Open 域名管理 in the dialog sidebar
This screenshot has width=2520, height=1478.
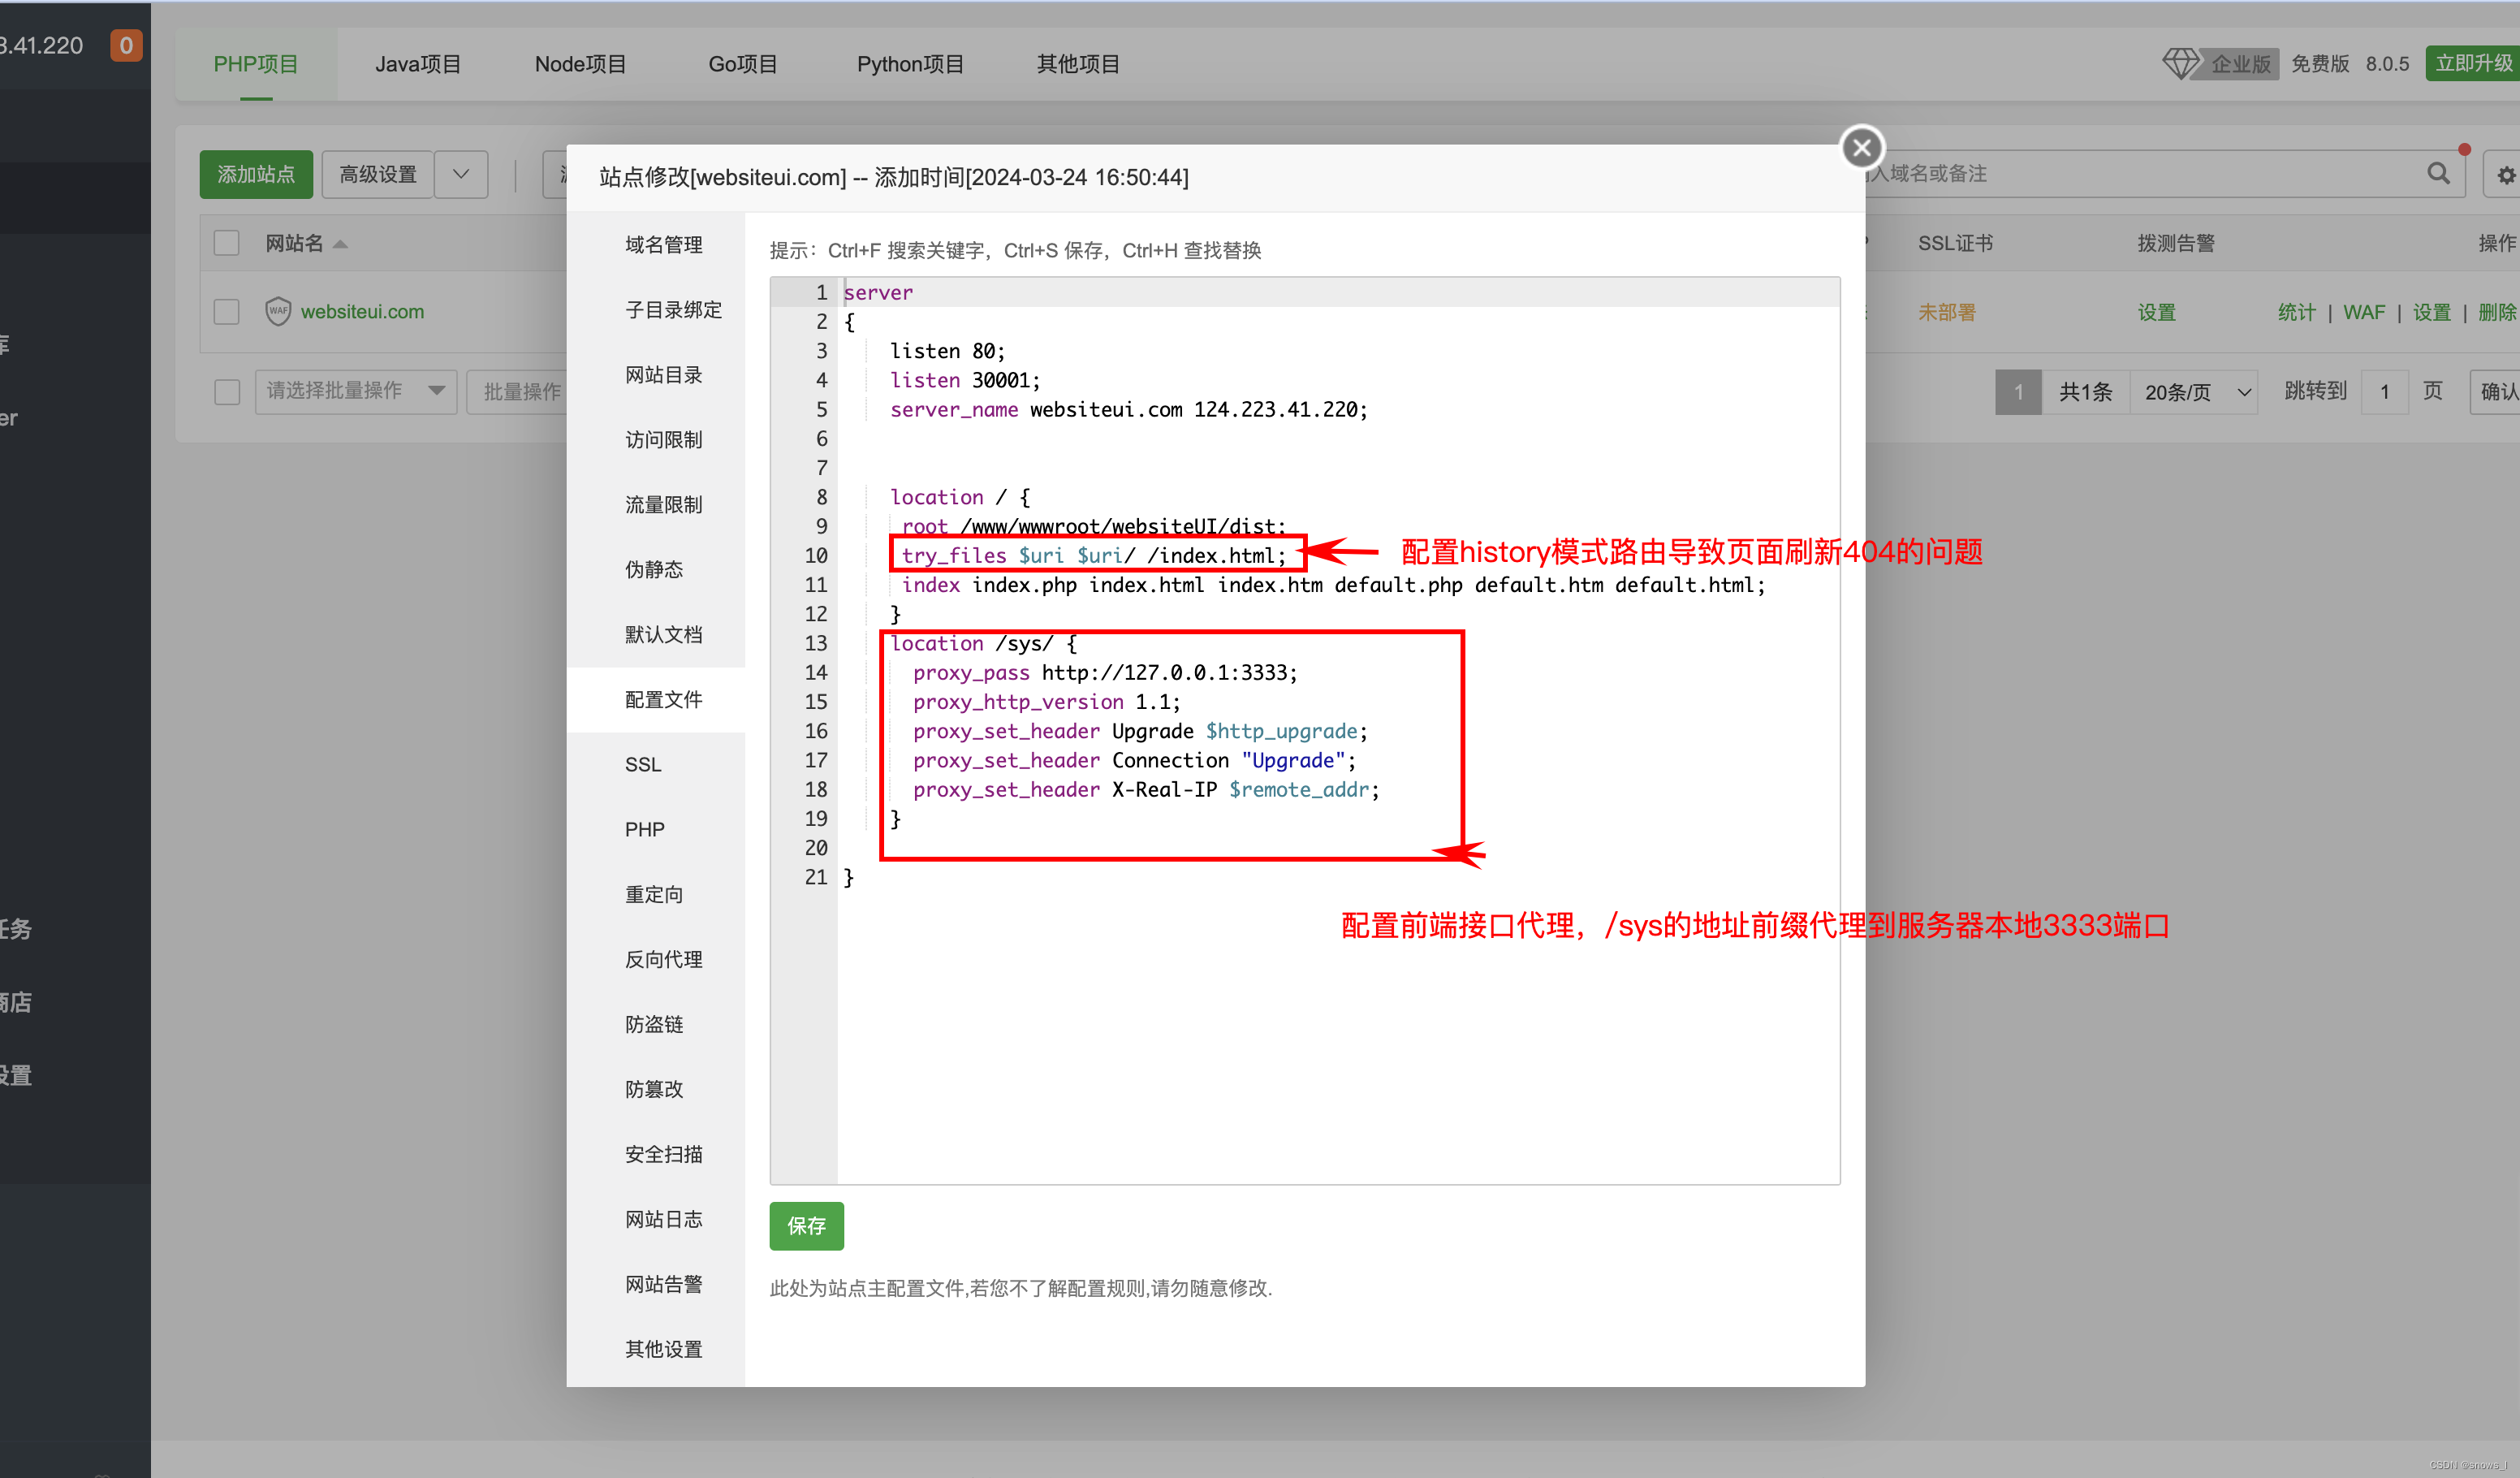[x=656, y=245]
